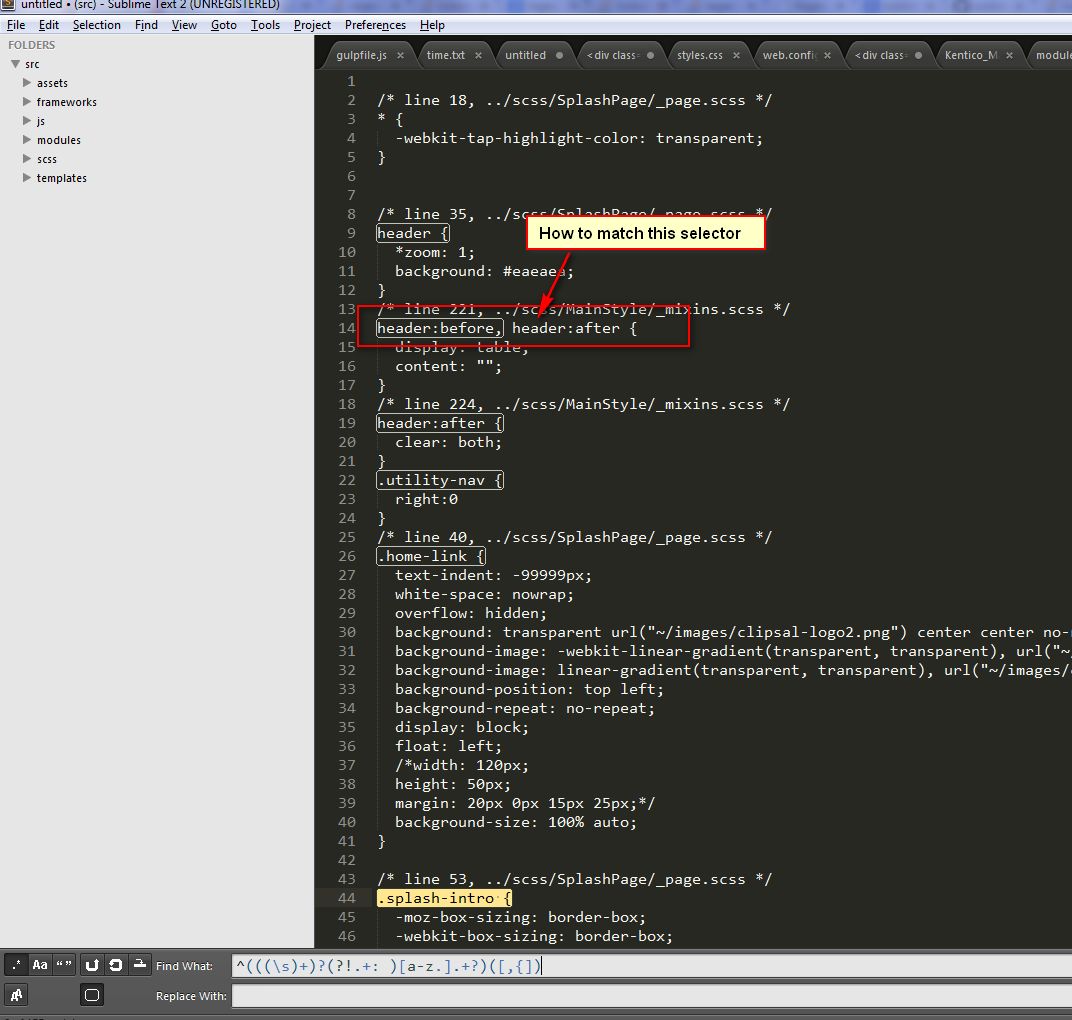
Task: Toggle the loop arrow wrap option
Action: [x=116, y=965]
